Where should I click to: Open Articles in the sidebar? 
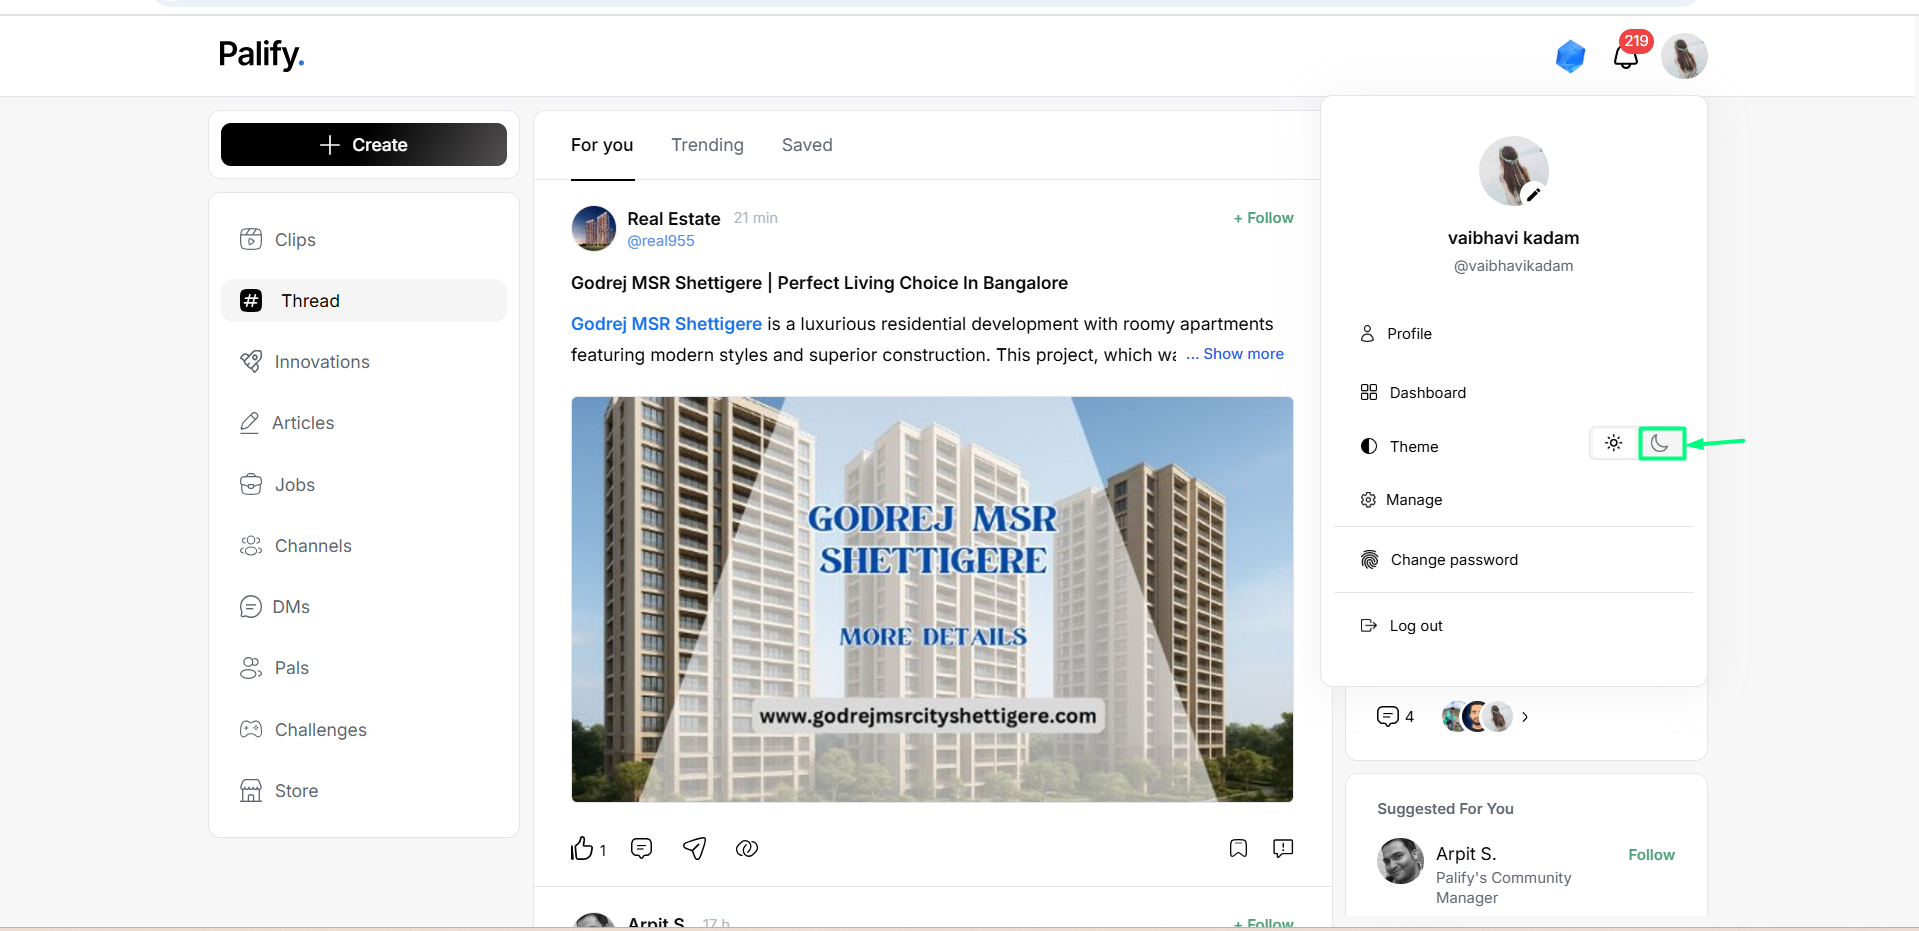click(364, 423)
